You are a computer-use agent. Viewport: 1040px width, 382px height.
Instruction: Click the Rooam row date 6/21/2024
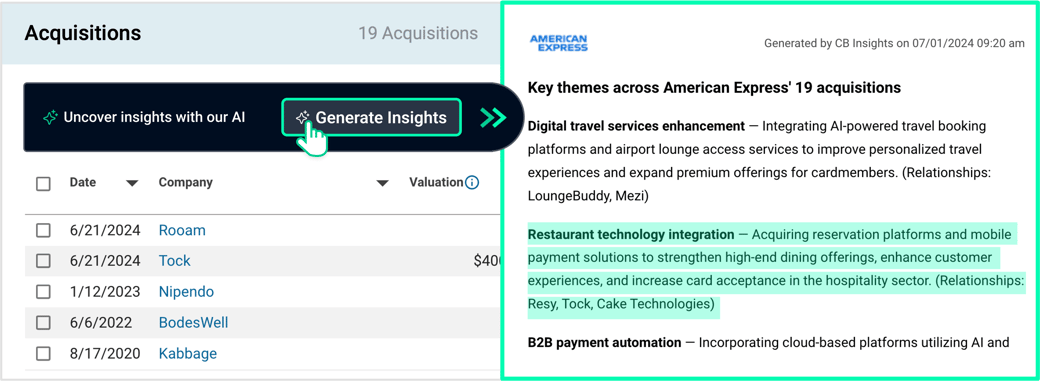(105, 230)
